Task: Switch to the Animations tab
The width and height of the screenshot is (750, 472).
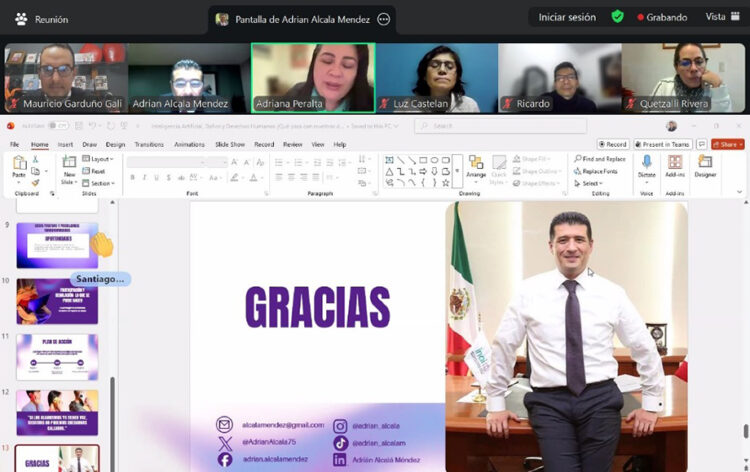Action: 189,144
